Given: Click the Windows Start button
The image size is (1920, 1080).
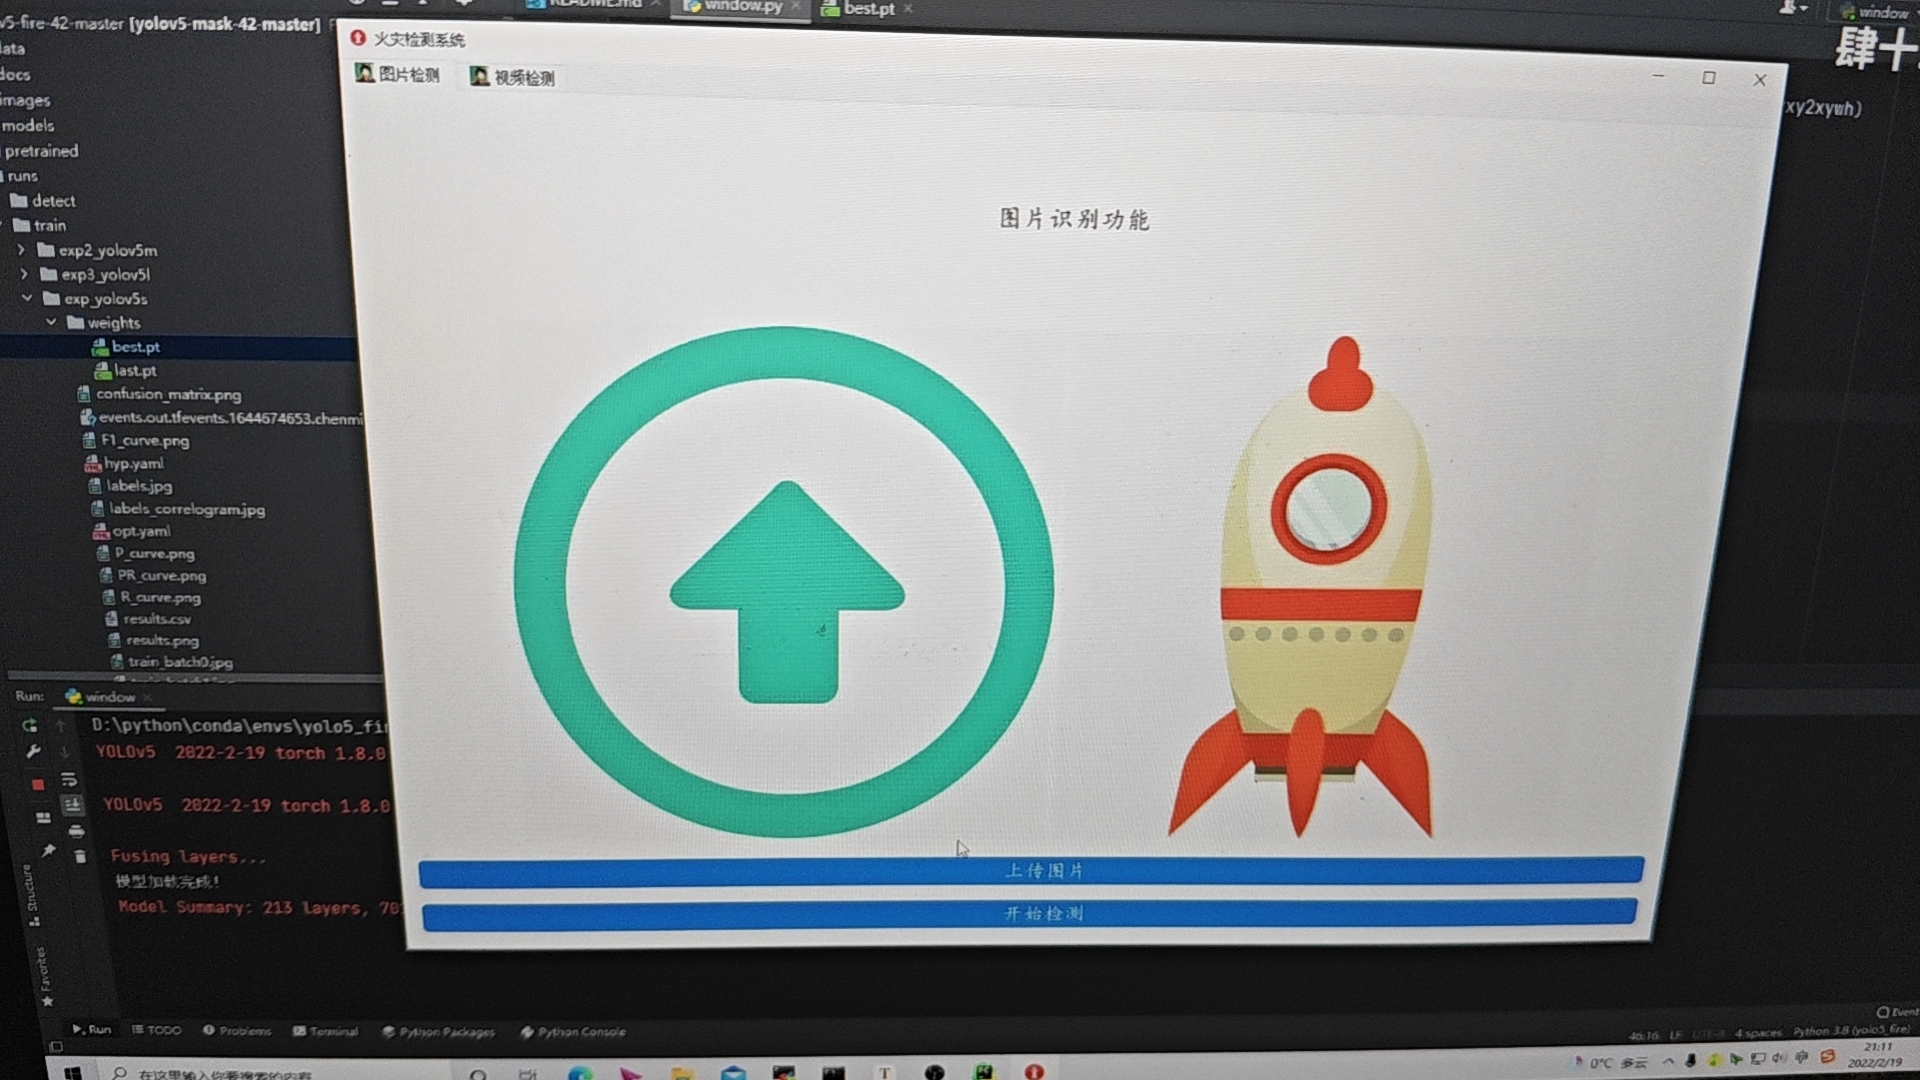Looking at the screenshot, I should [72, 1072].
